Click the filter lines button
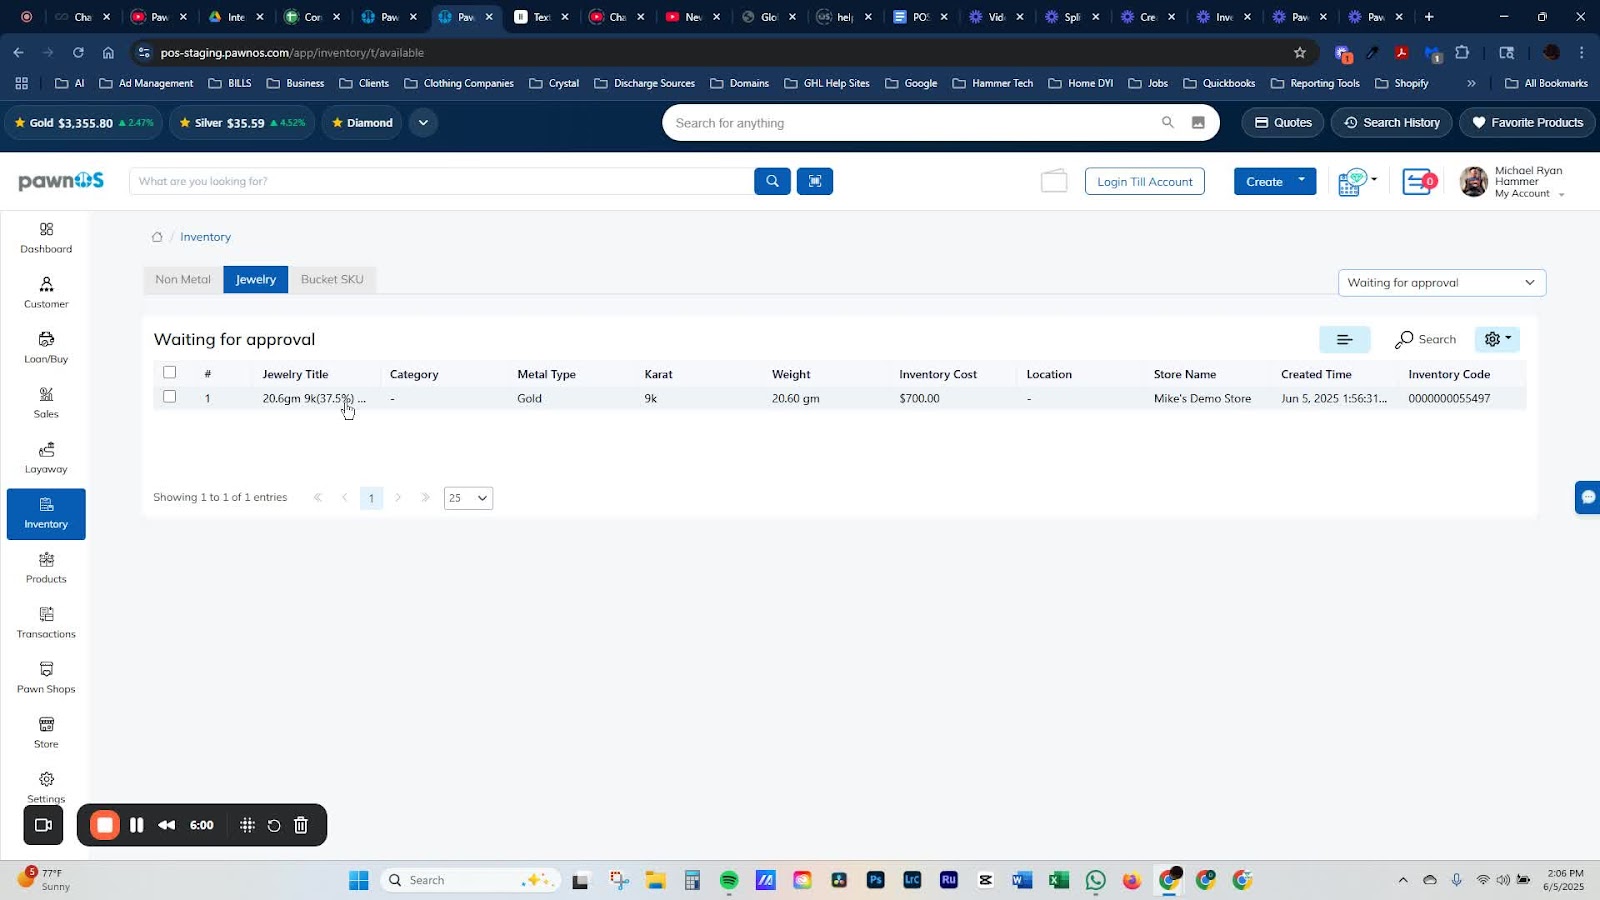Image resolution: width=1600 pixels, height=900 pixels. point(1344,340)
